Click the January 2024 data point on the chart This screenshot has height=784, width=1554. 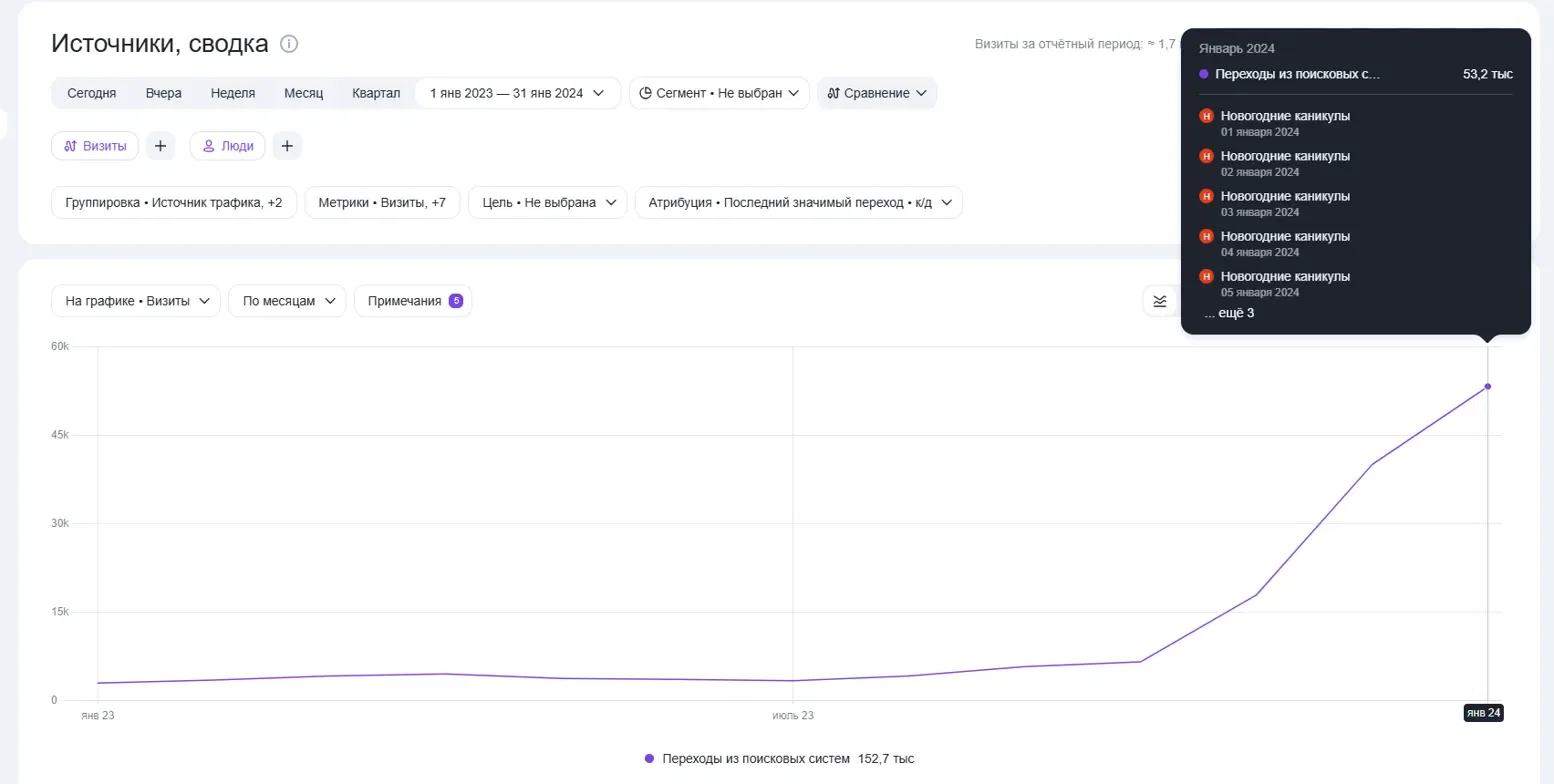1488,386
